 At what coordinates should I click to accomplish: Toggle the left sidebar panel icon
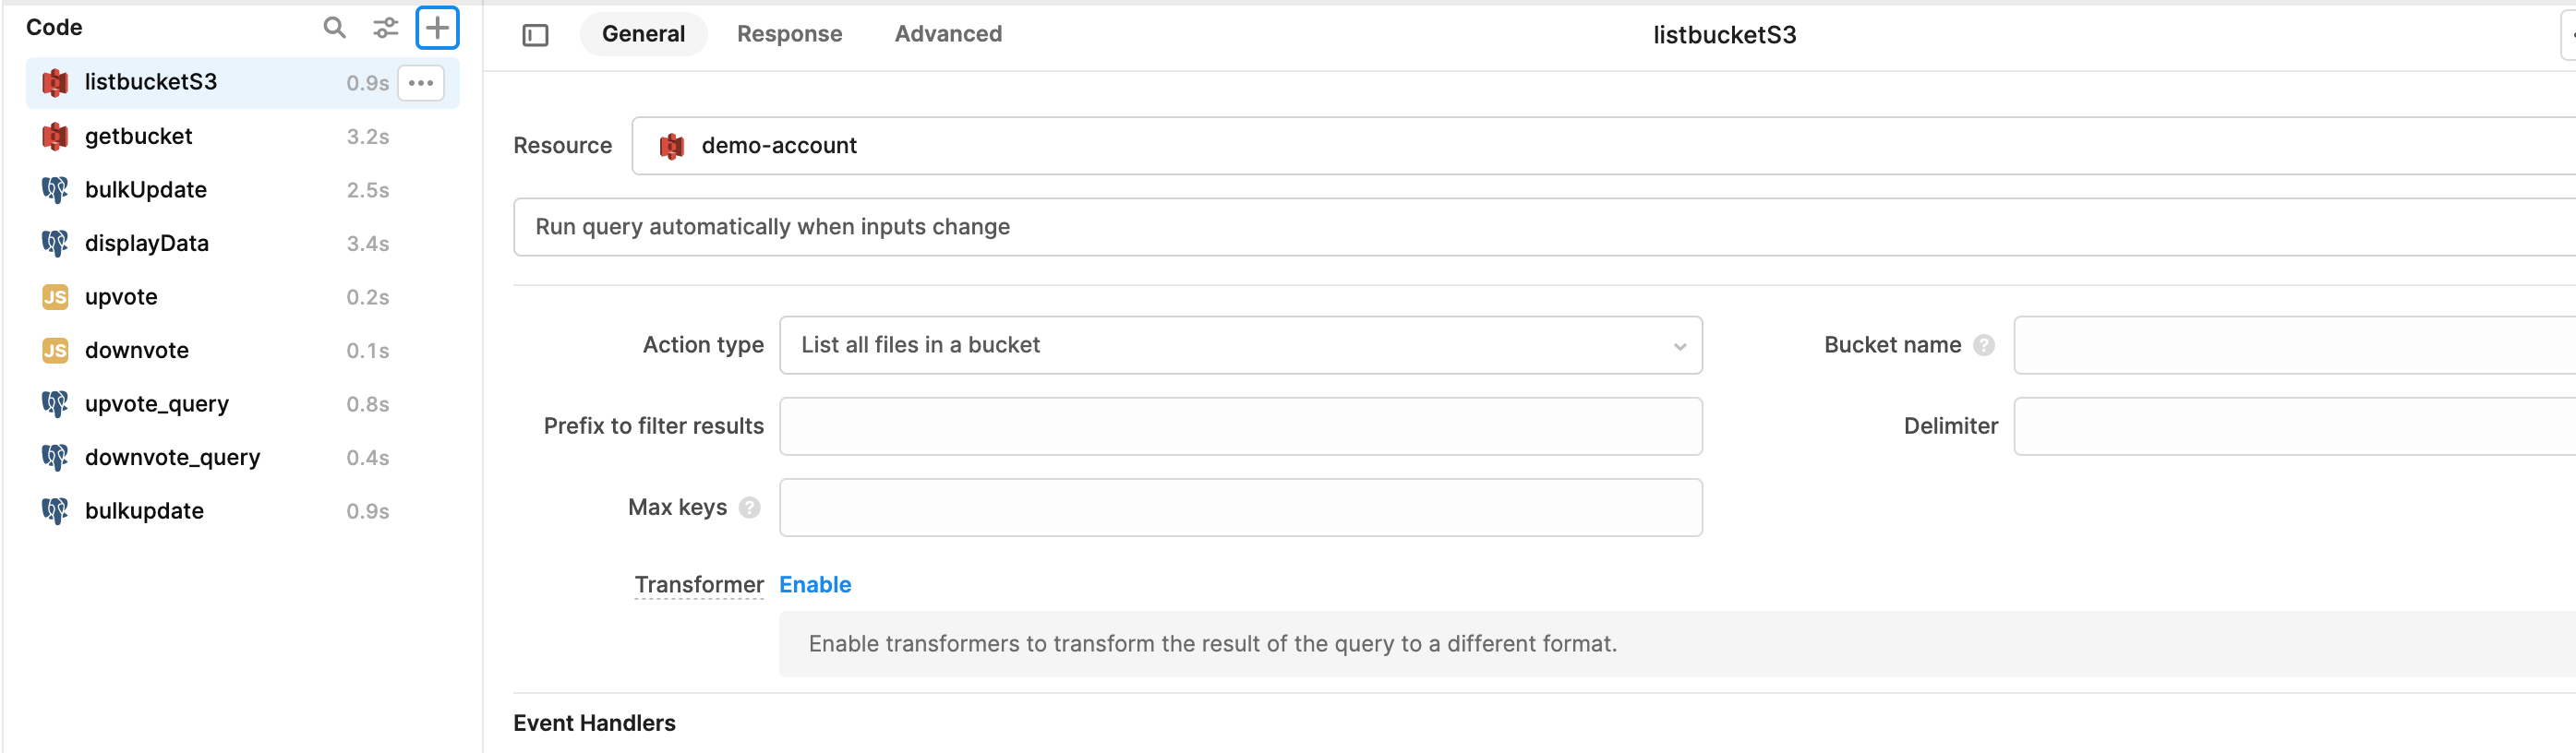tap(535, 35)
